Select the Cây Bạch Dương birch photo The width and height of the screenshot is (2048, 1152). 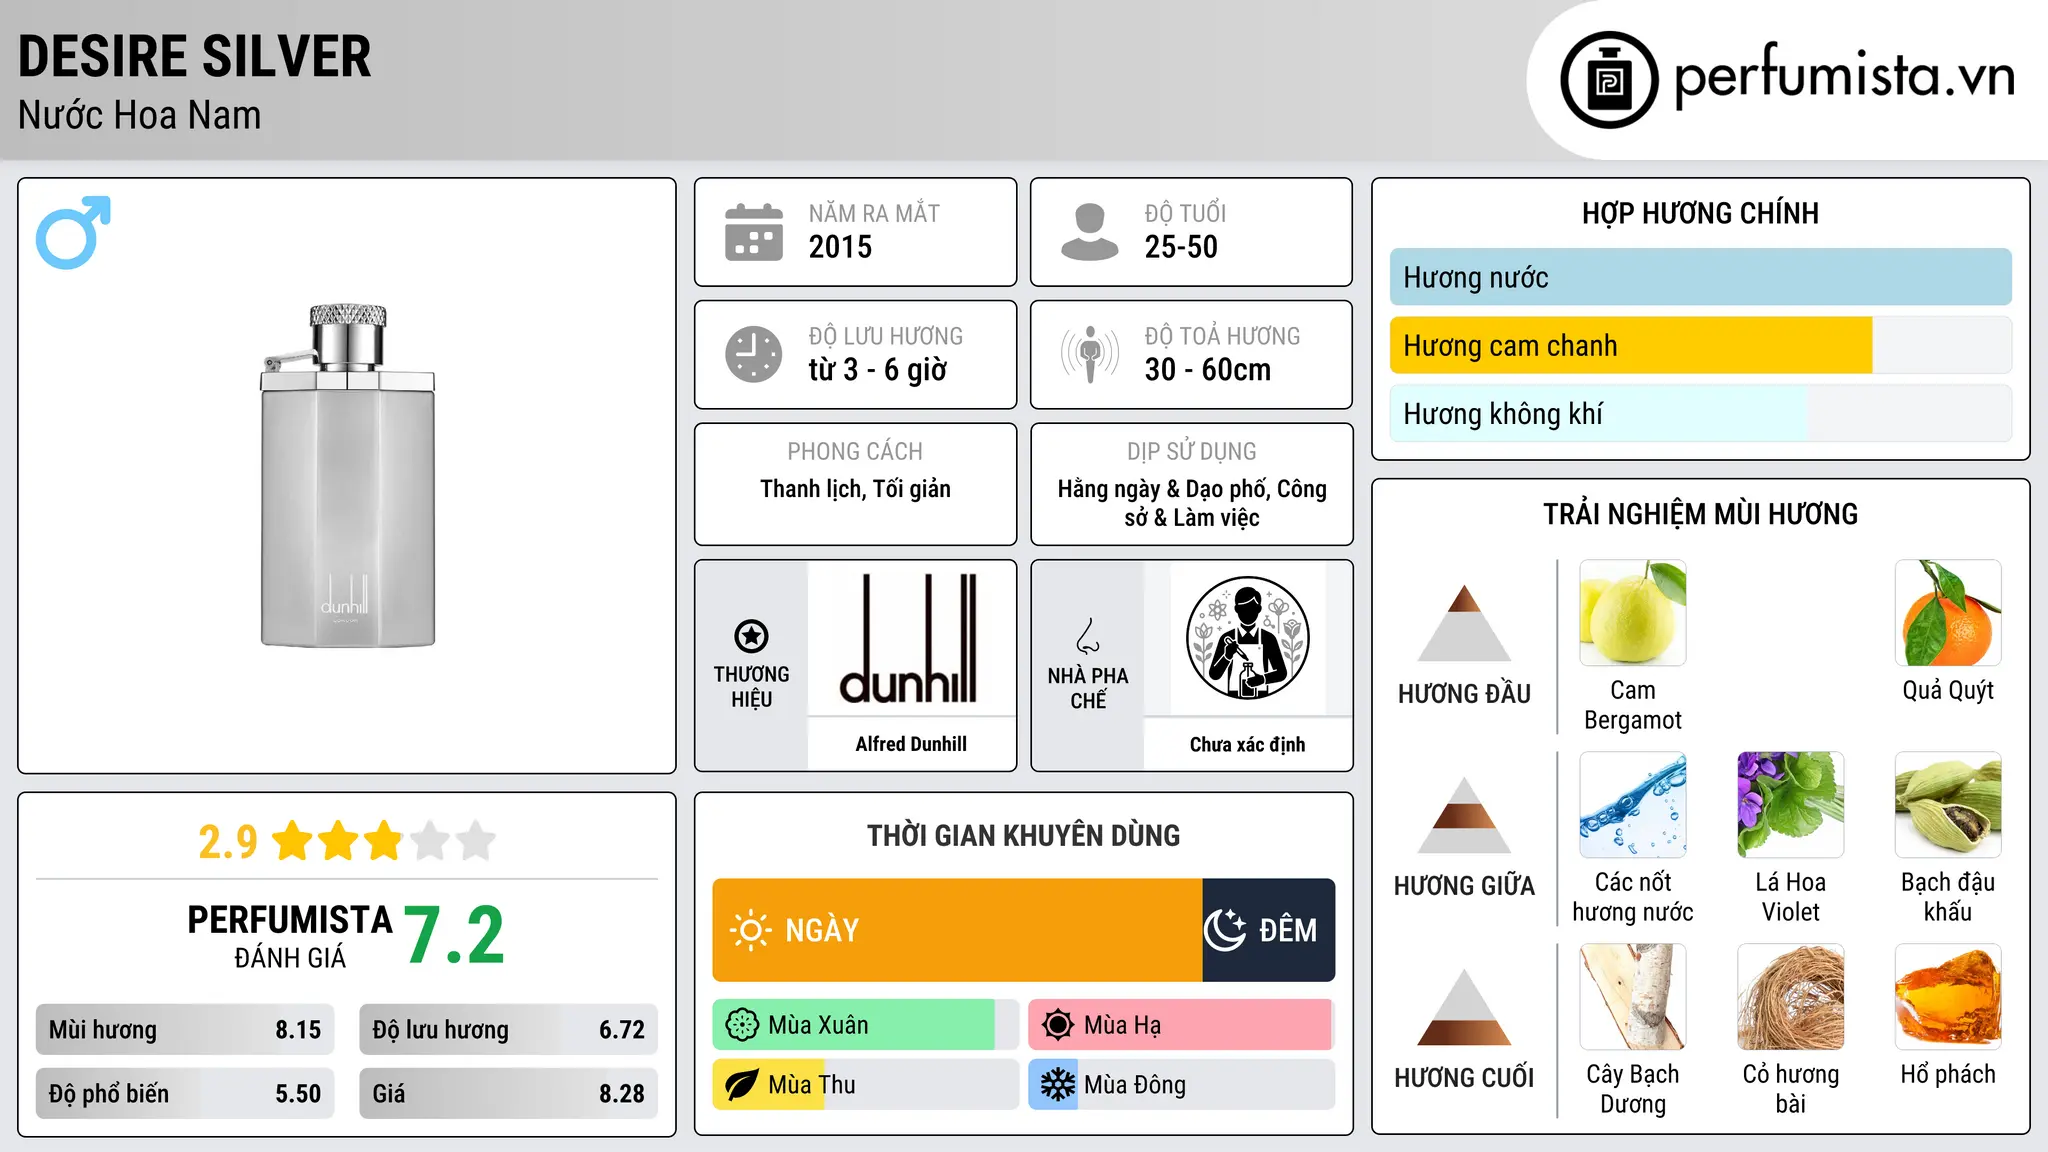pos(1633,997)
